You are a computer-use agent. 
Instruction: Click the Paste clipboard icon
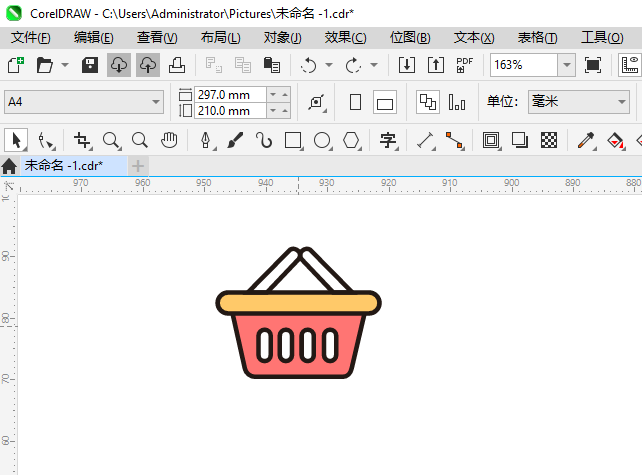[x=271, y=65]
